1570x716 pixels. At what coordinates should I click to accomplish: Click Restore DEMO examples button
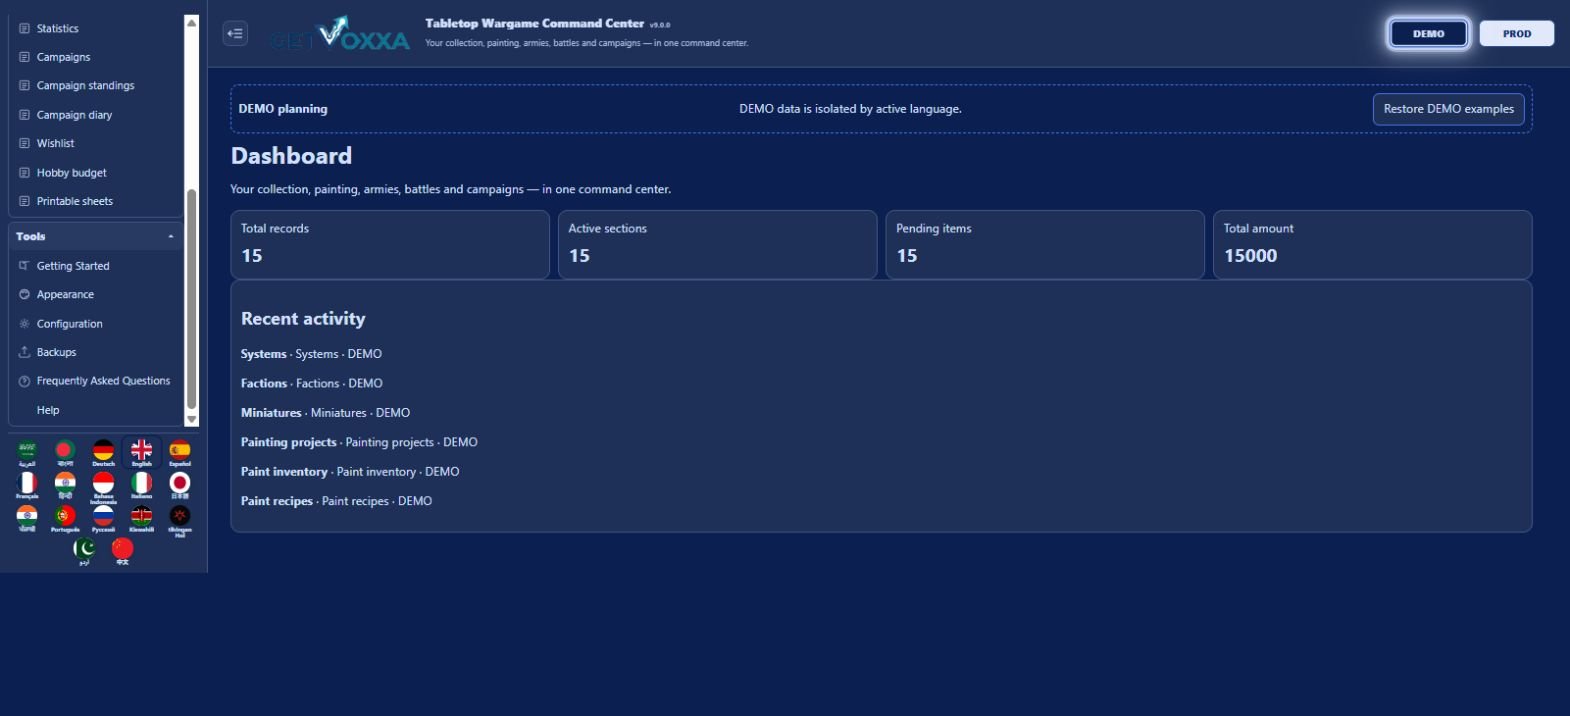coord(1448,109)
